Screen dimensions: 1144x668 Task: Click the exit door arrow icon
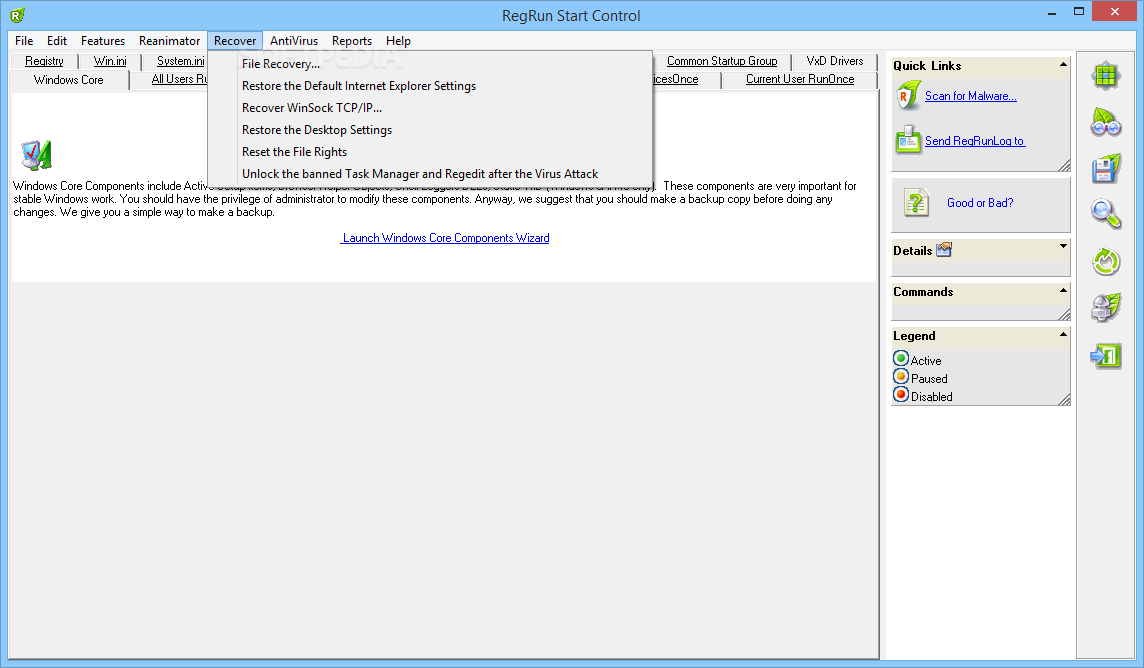click(1106, 356)
